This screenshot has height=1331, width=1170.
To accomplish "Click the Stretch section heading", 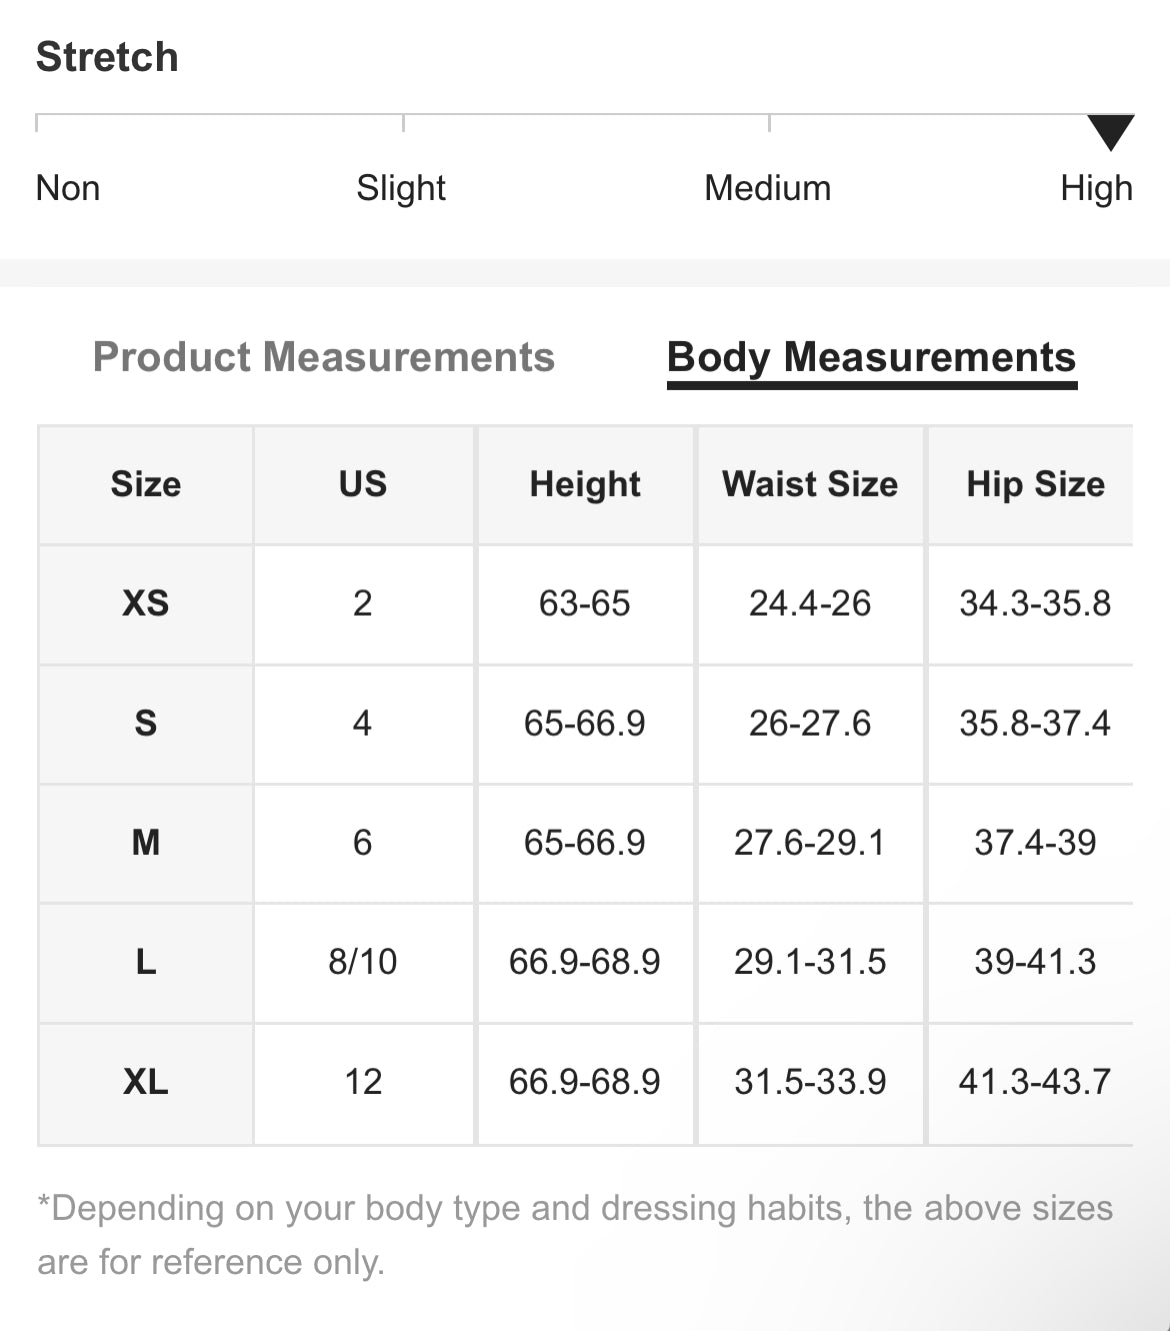I will [107, 57].
